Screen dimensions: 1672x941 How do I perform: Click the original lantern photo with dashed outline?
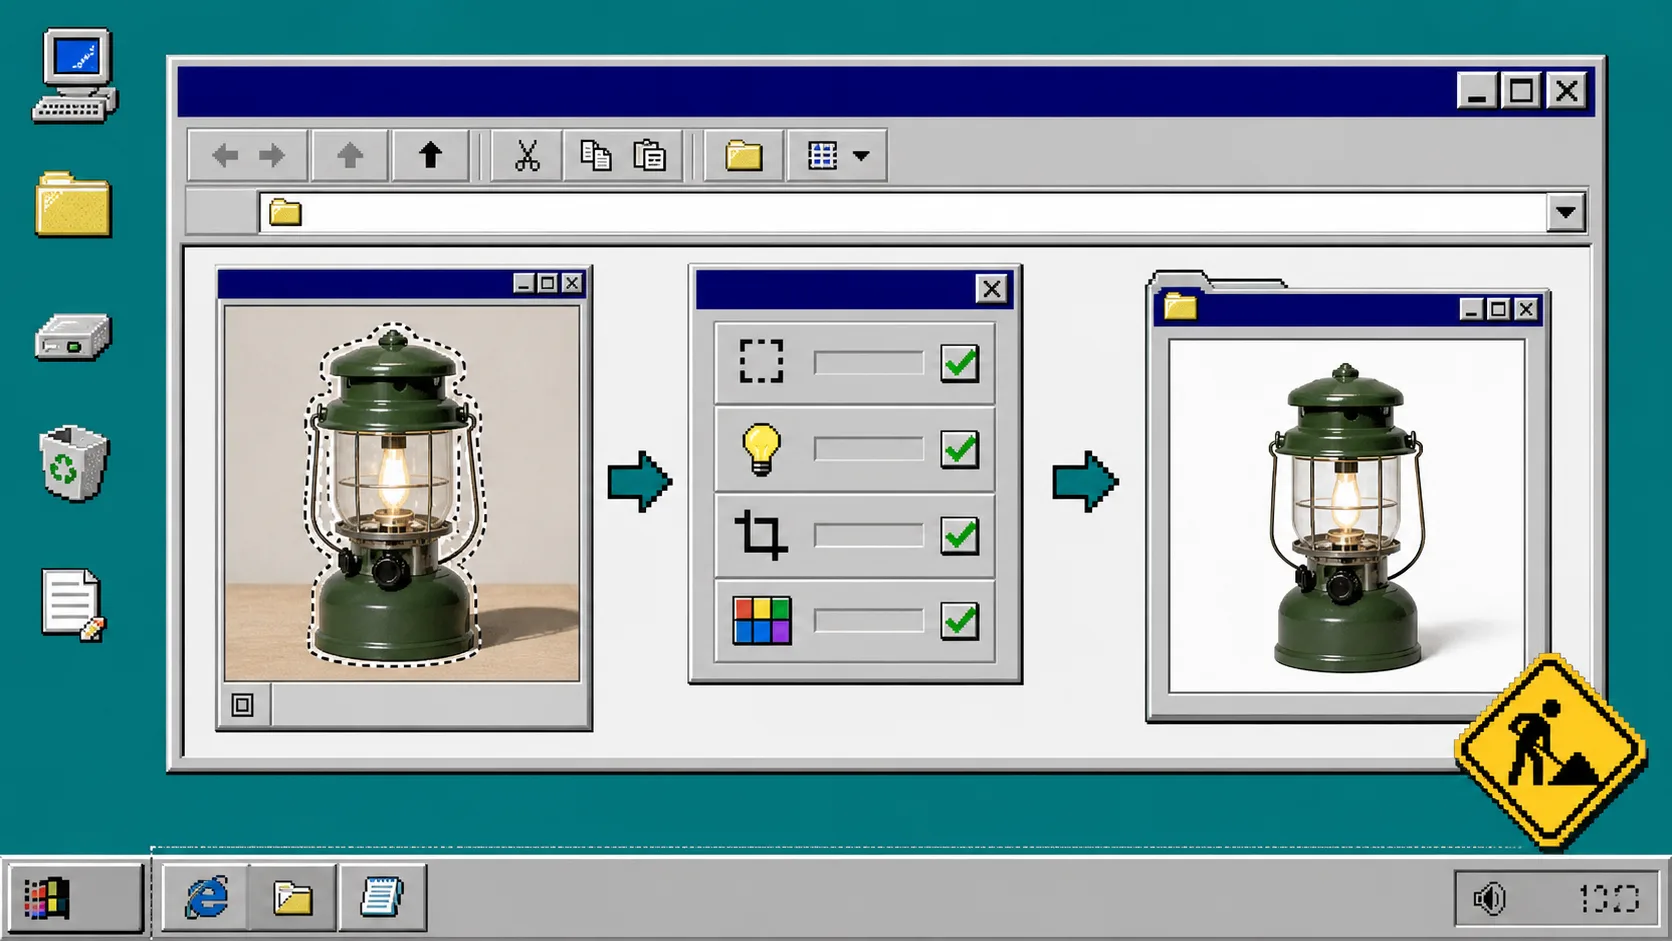tap(402, 493)
